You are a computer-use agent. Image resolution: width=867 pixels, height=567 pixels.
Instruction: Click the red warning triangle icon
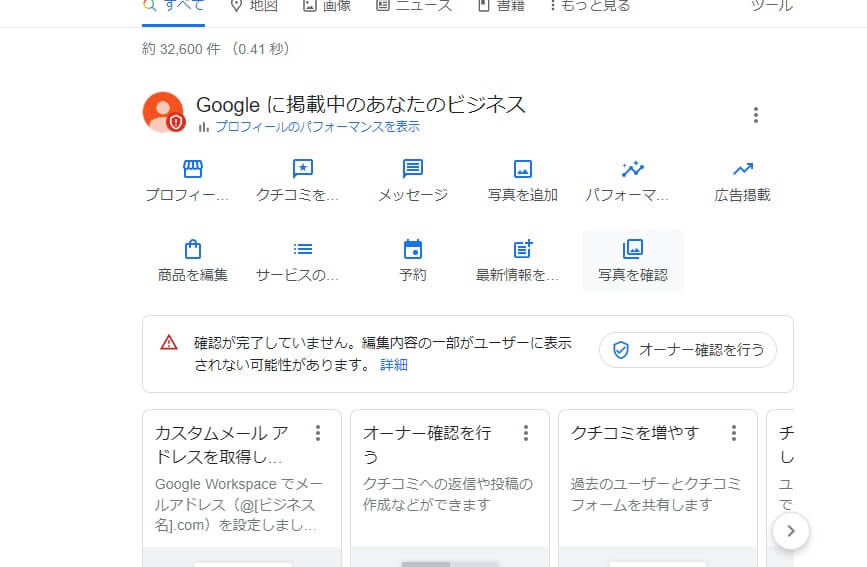[x=169, y=342]
